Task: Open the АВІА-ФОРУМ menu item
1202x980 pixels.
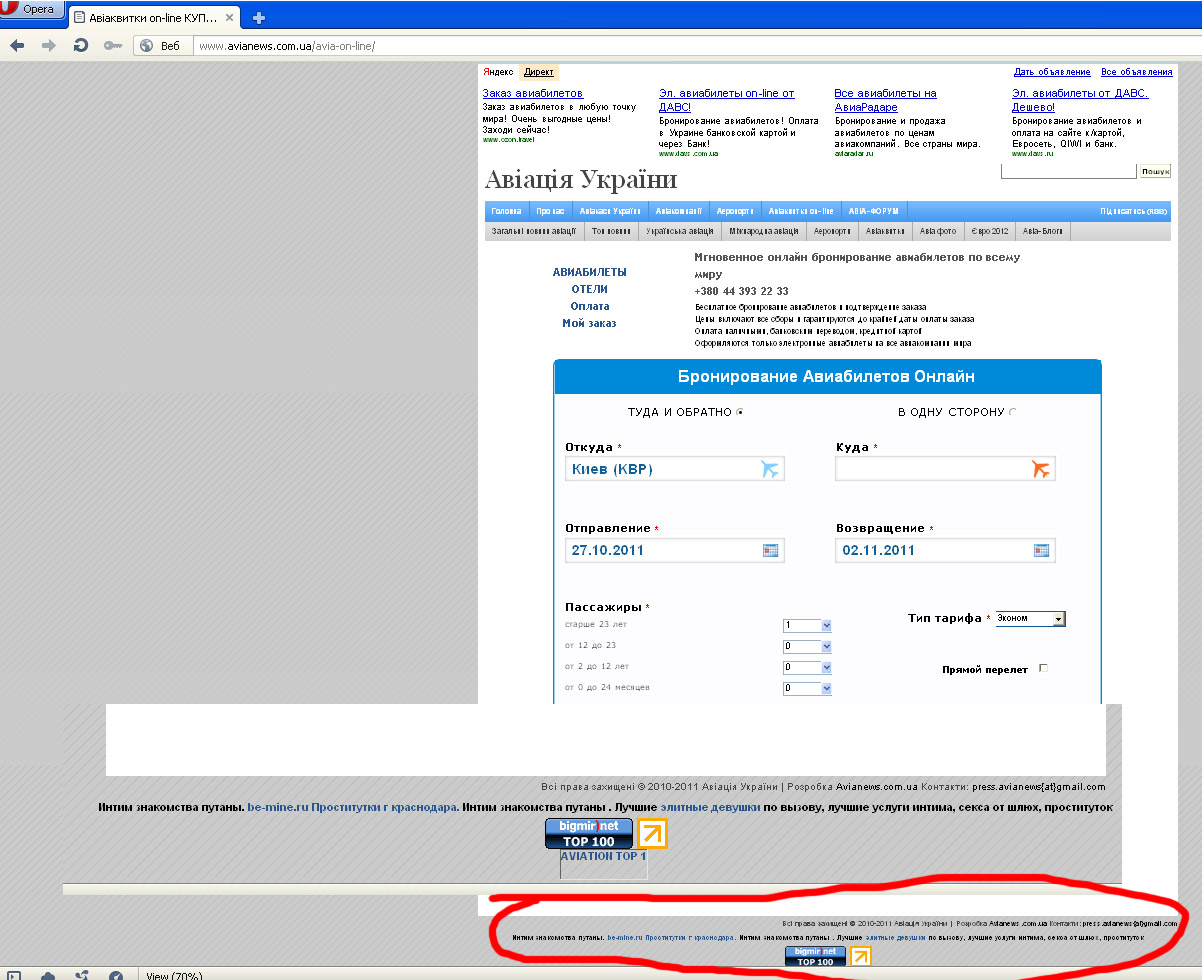Action: coord(873,211)
